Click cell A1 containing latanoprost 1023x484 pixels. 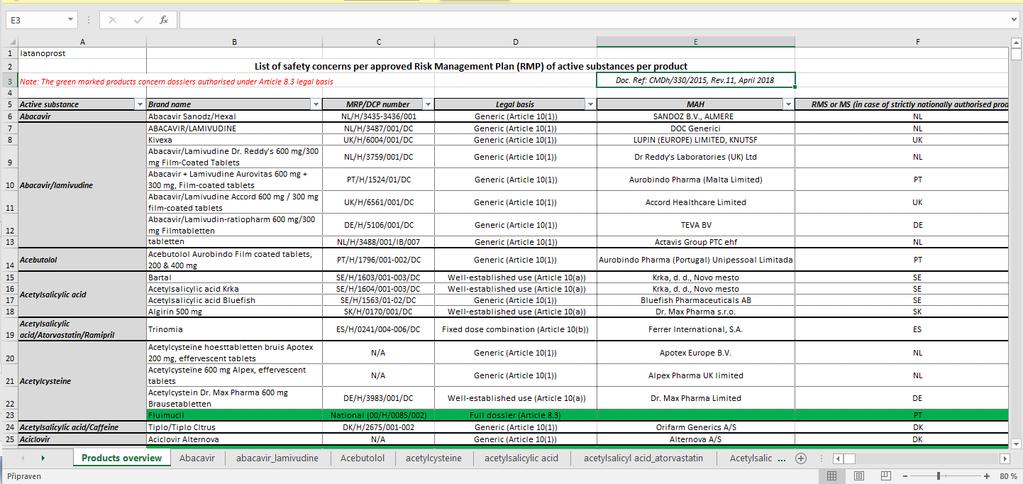point(82,53)
